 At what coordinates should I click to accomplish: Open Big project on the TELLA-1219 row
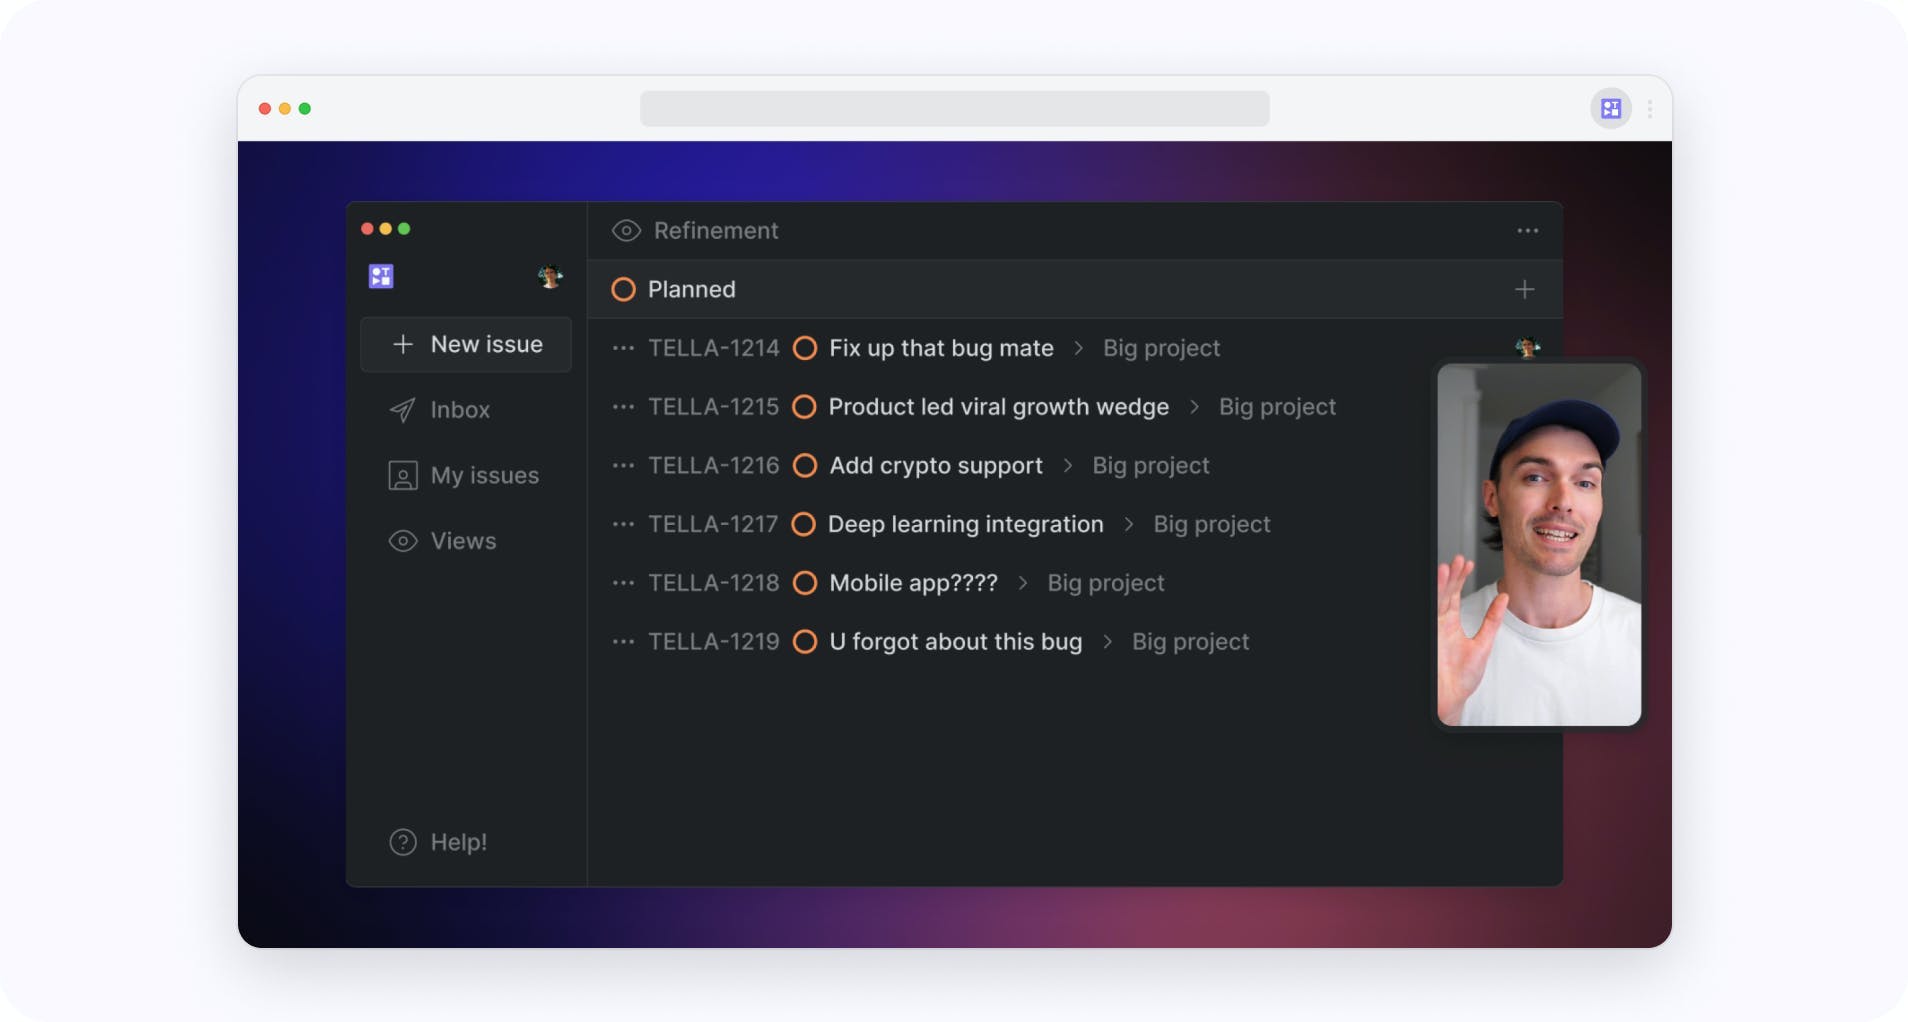[x=1190, y=642]
